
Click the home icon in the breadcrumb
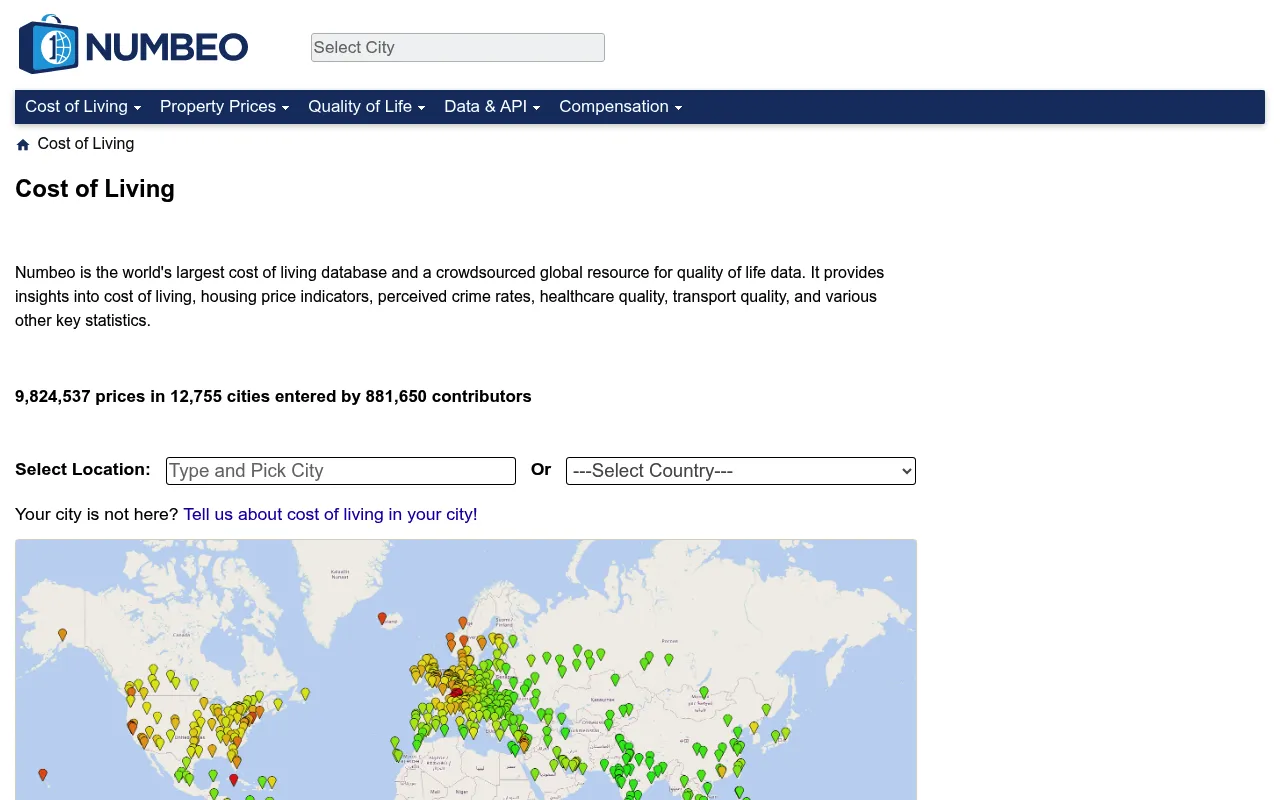tap(23, 145)
